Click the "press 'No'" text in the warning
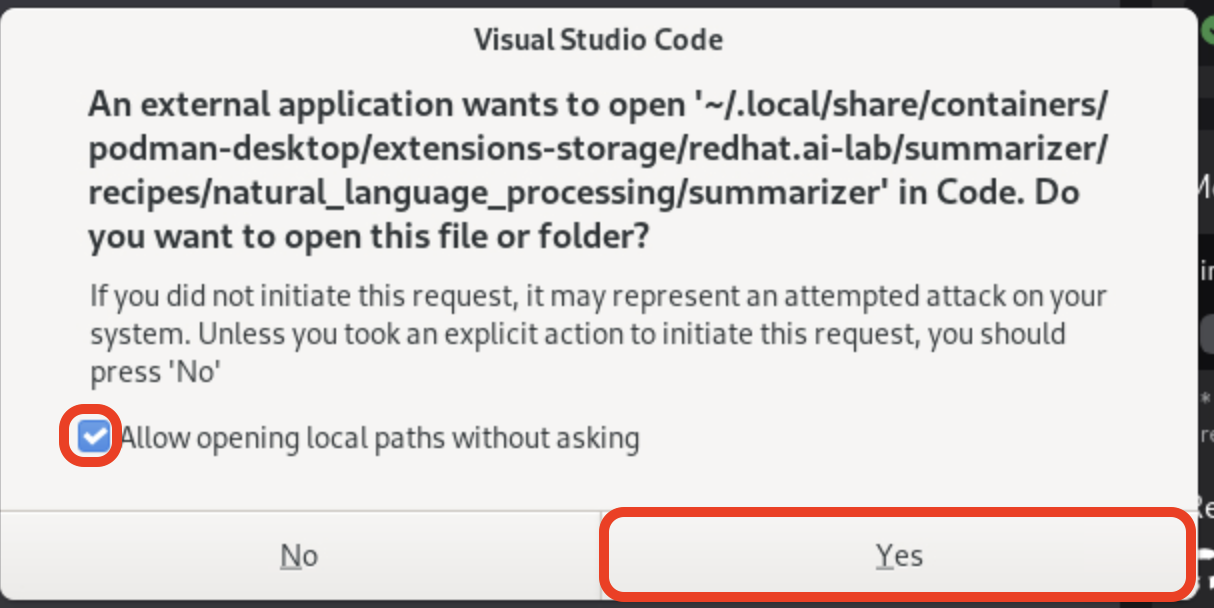Screen dimensions: 1214x608 [x=155, y=373]
